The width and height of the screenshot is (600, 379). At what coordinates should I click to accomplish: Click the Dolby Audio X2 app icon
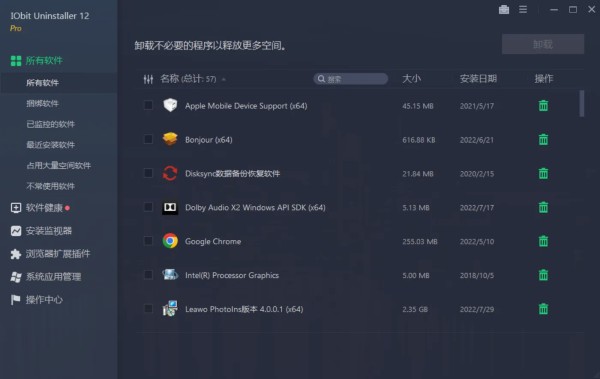click(170, 207)
